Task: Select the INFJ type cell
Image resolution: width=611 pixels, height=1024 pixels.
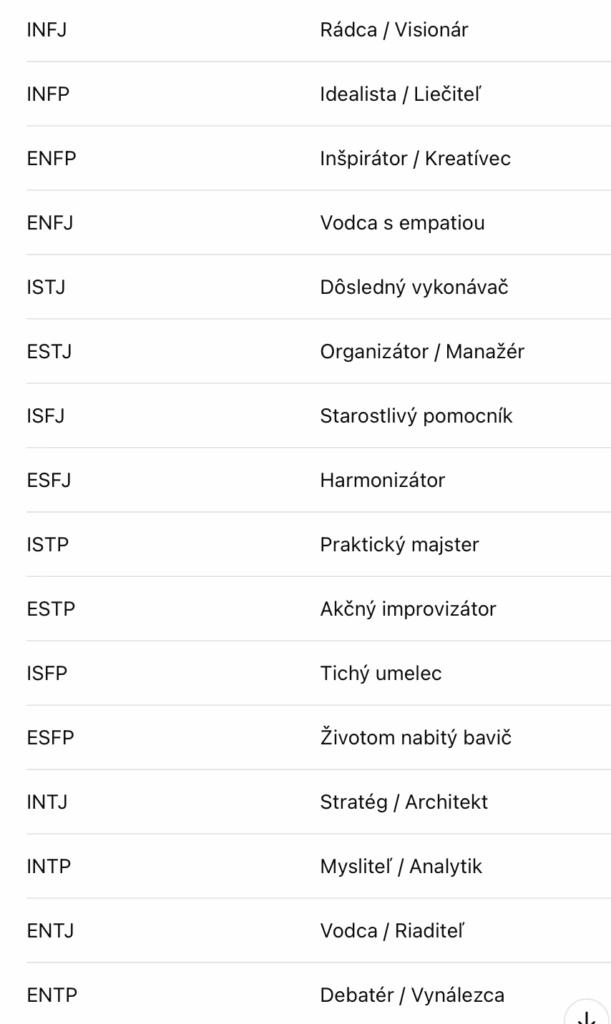Action: point(46,30)
